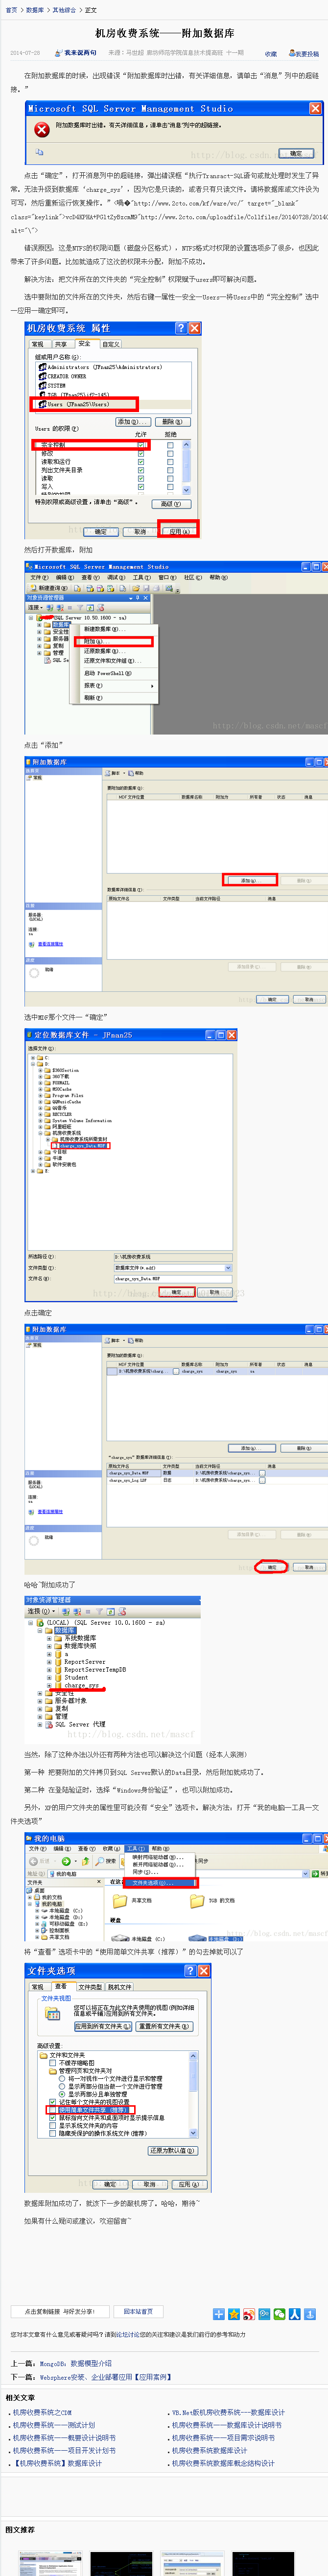Expand the 系统数据库 node
The image size is (328, 2576).
(49, 1638)
